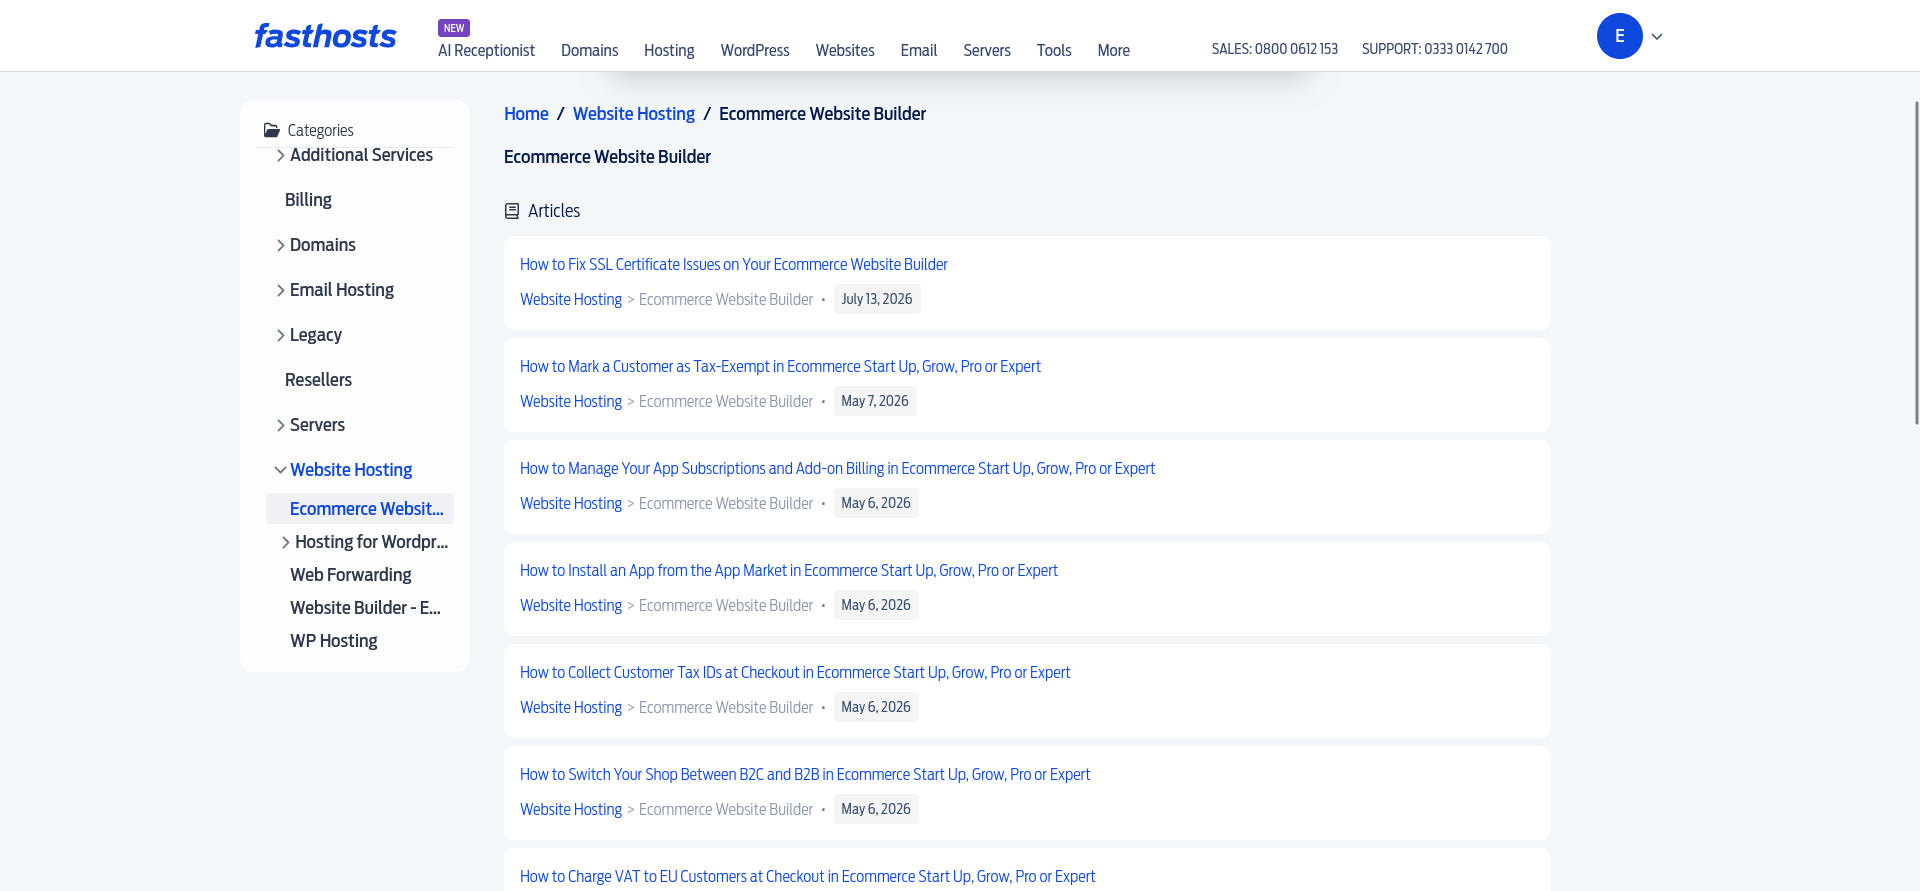
Task: Open Install an App from App Market article
Action: 789,570
